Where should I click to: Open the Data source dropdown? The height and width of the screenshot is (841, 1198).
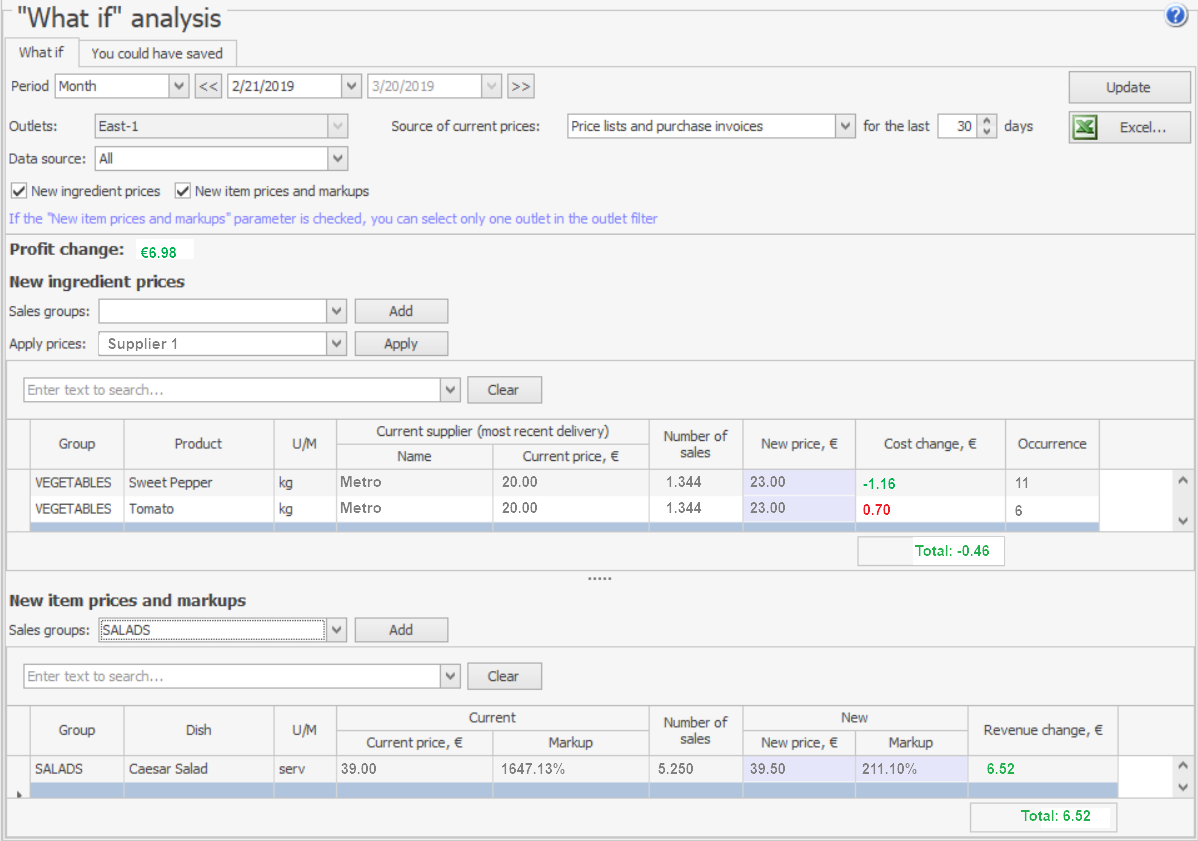337,158
